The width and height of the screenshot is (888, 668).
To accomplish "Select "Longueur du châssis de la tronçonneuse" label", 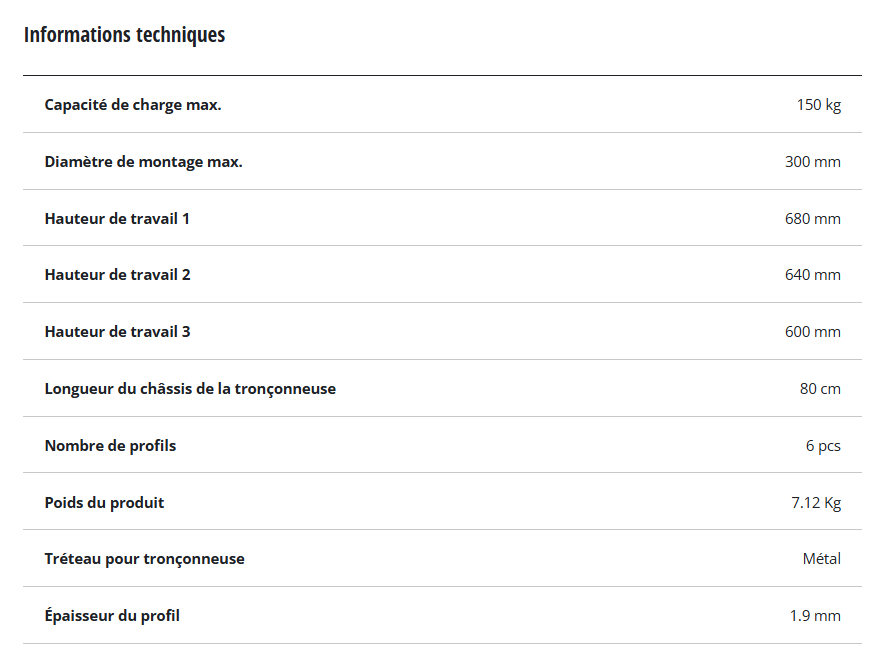I will pyautogui.click(x=190, y=389).
